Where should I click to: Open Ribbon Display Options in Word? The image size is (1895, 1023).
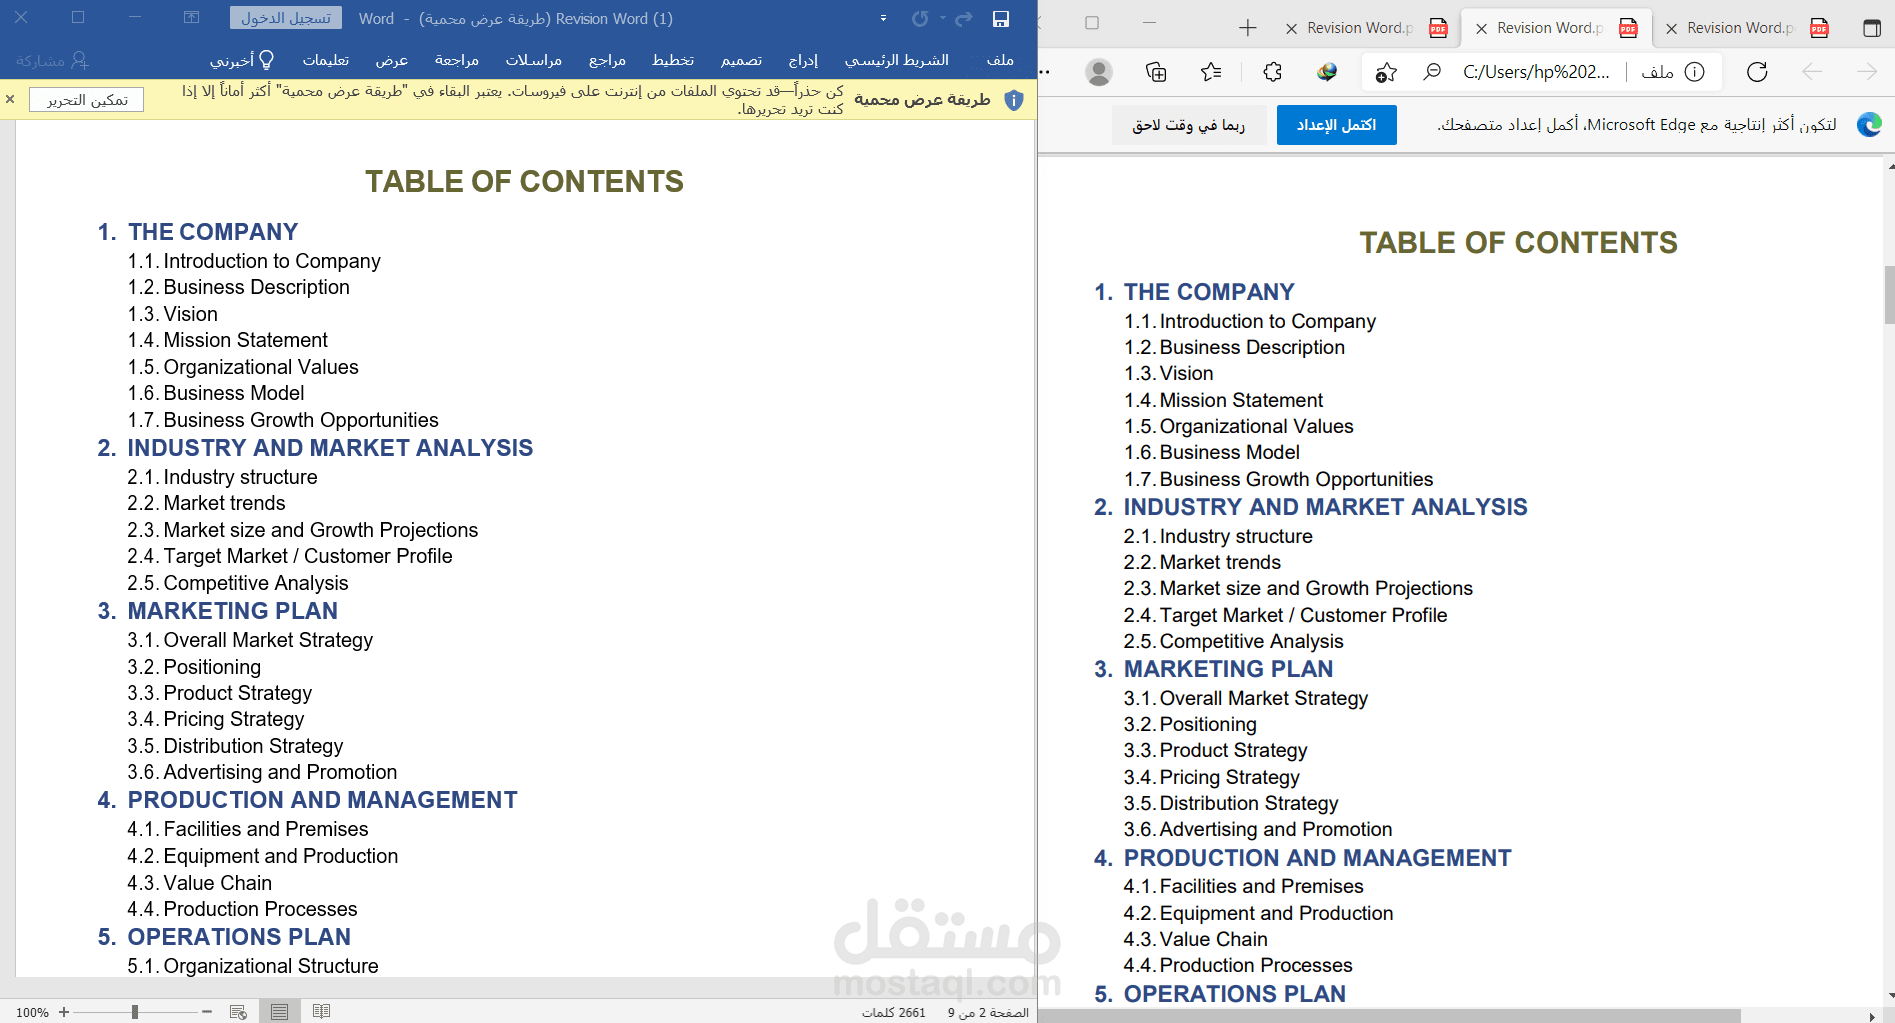pos(192,18)
